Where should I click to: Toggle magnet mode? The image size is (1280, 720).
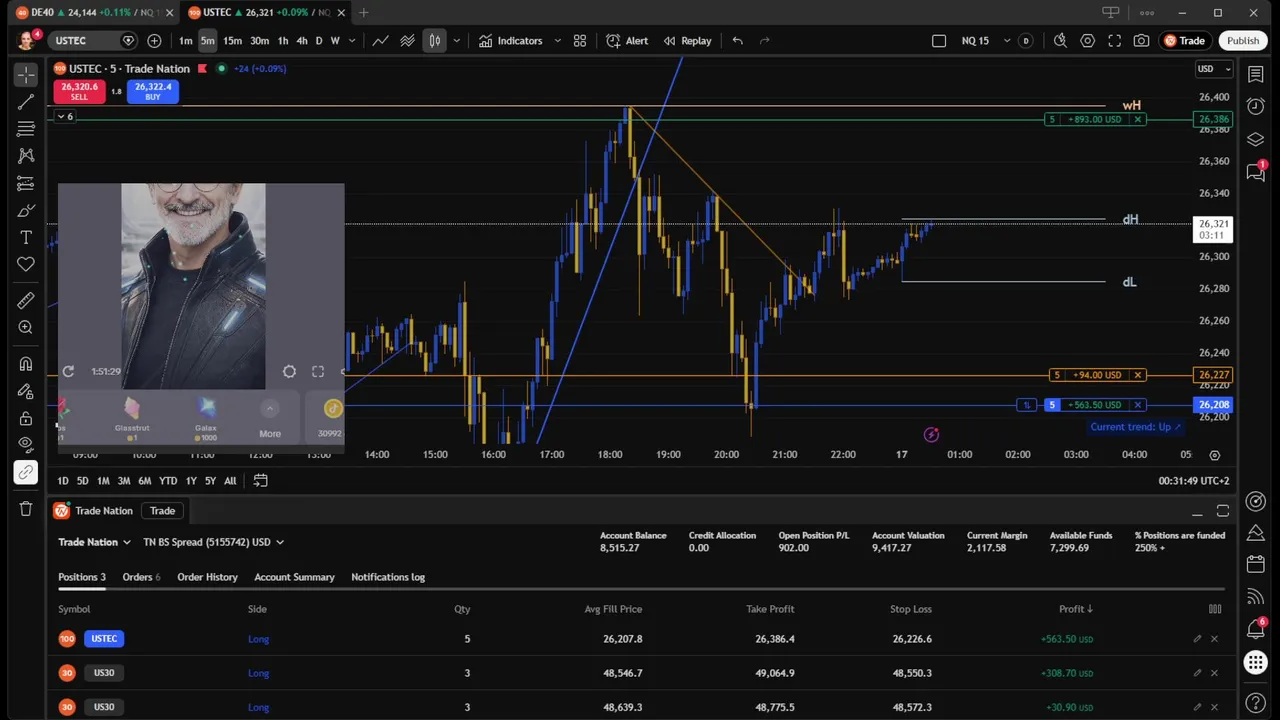click(x=26, y=363)
